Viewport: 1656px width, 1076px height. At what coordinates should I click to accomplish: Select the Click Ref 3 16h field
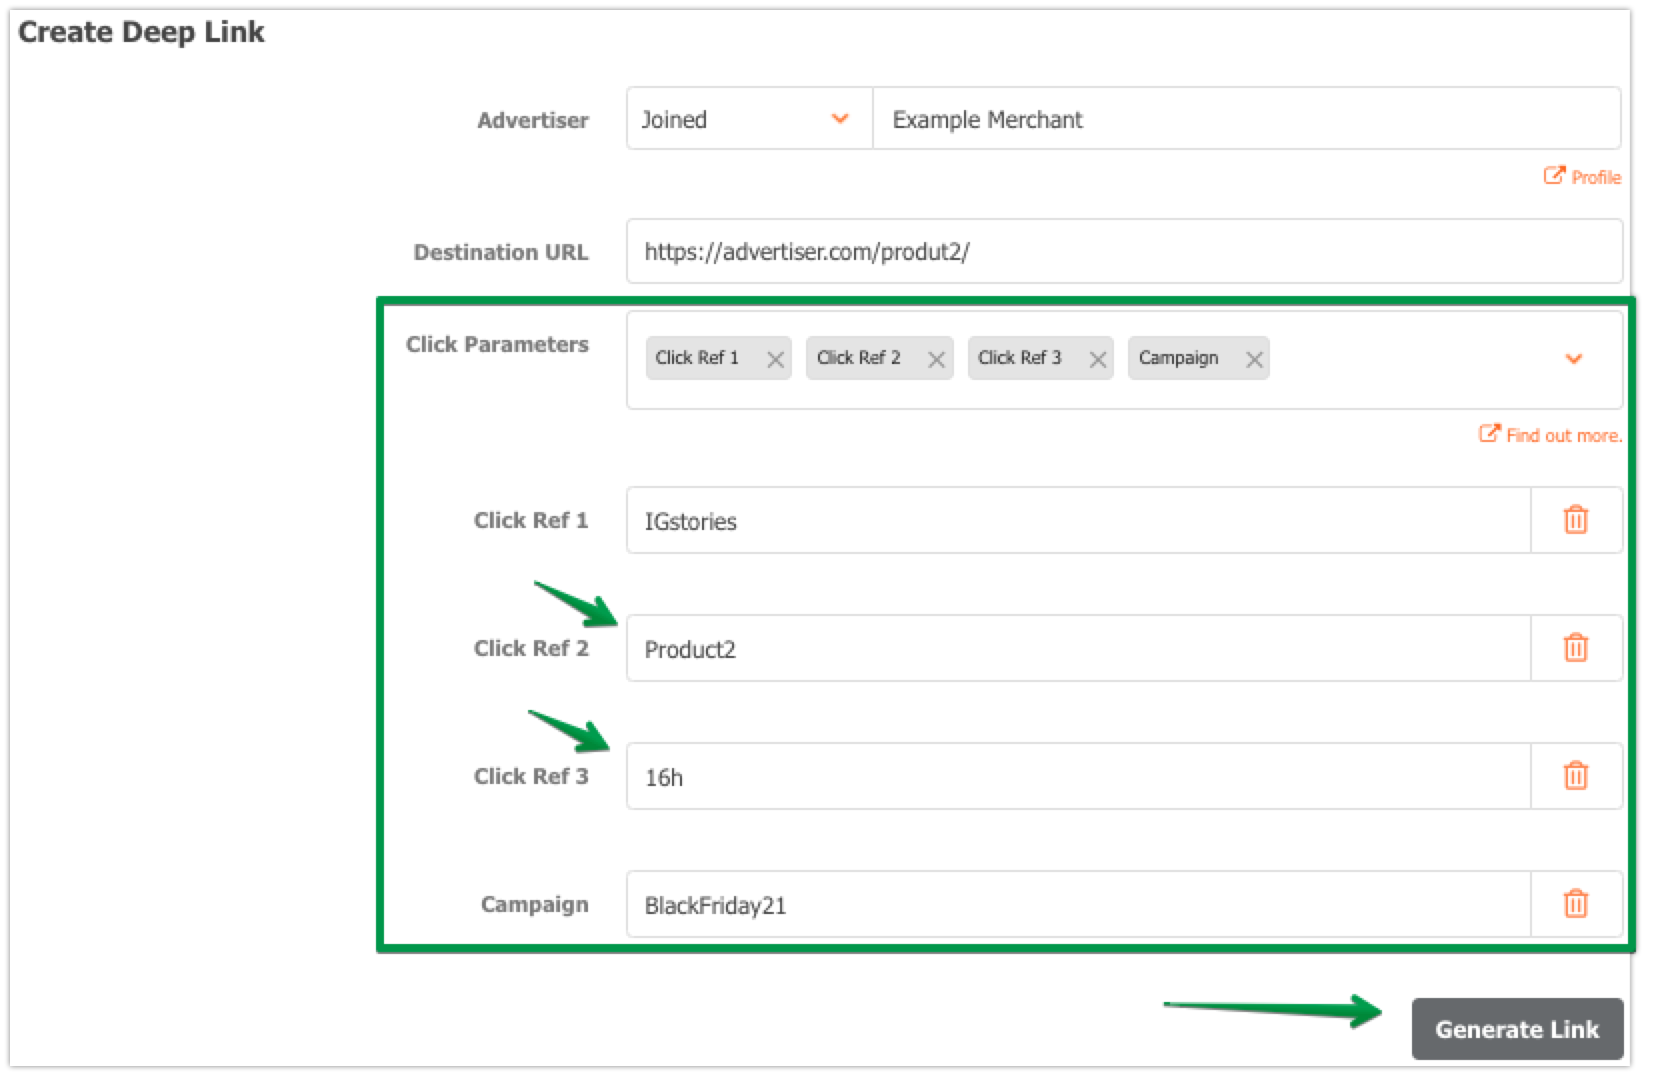[1077, 777]
